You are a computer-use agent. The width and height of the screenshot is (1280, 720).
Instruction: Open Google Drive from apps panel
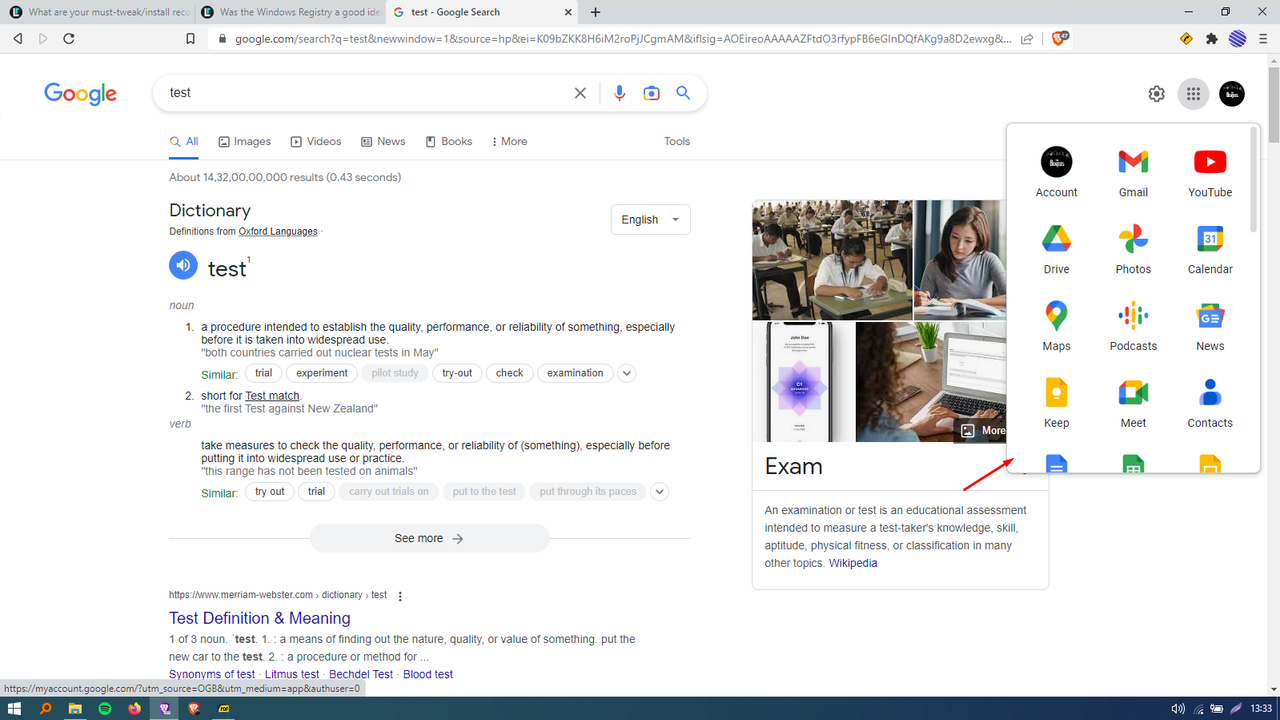1056,250
